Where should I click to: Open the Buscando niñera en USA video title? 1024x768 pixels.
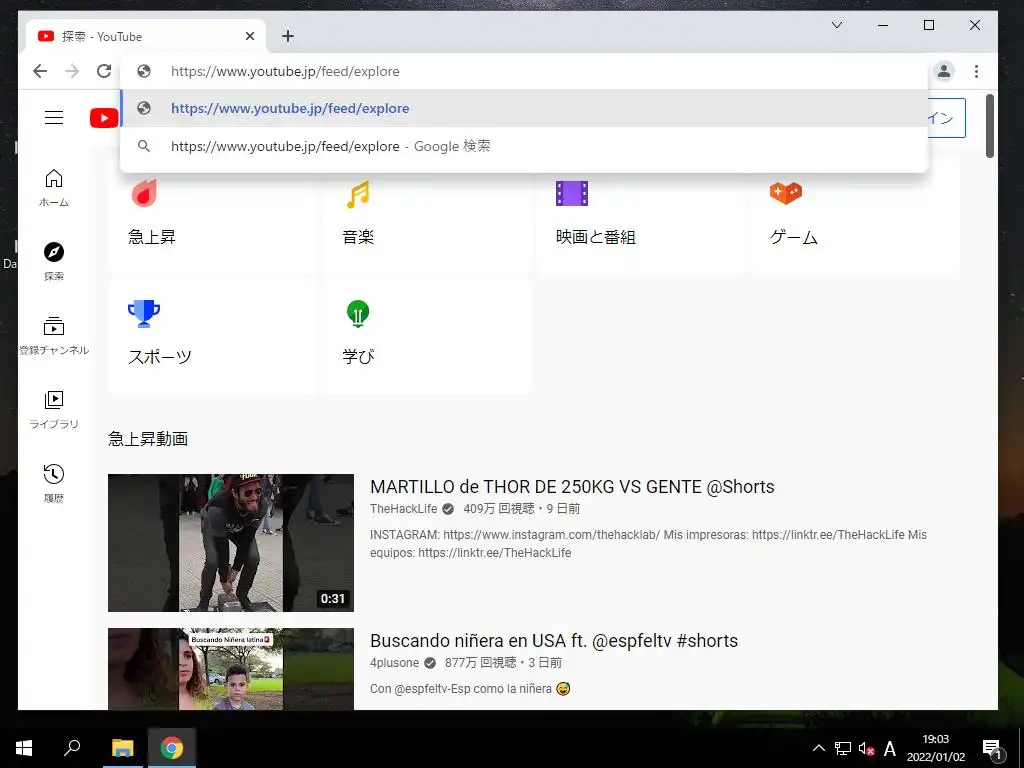coord(554,641)
